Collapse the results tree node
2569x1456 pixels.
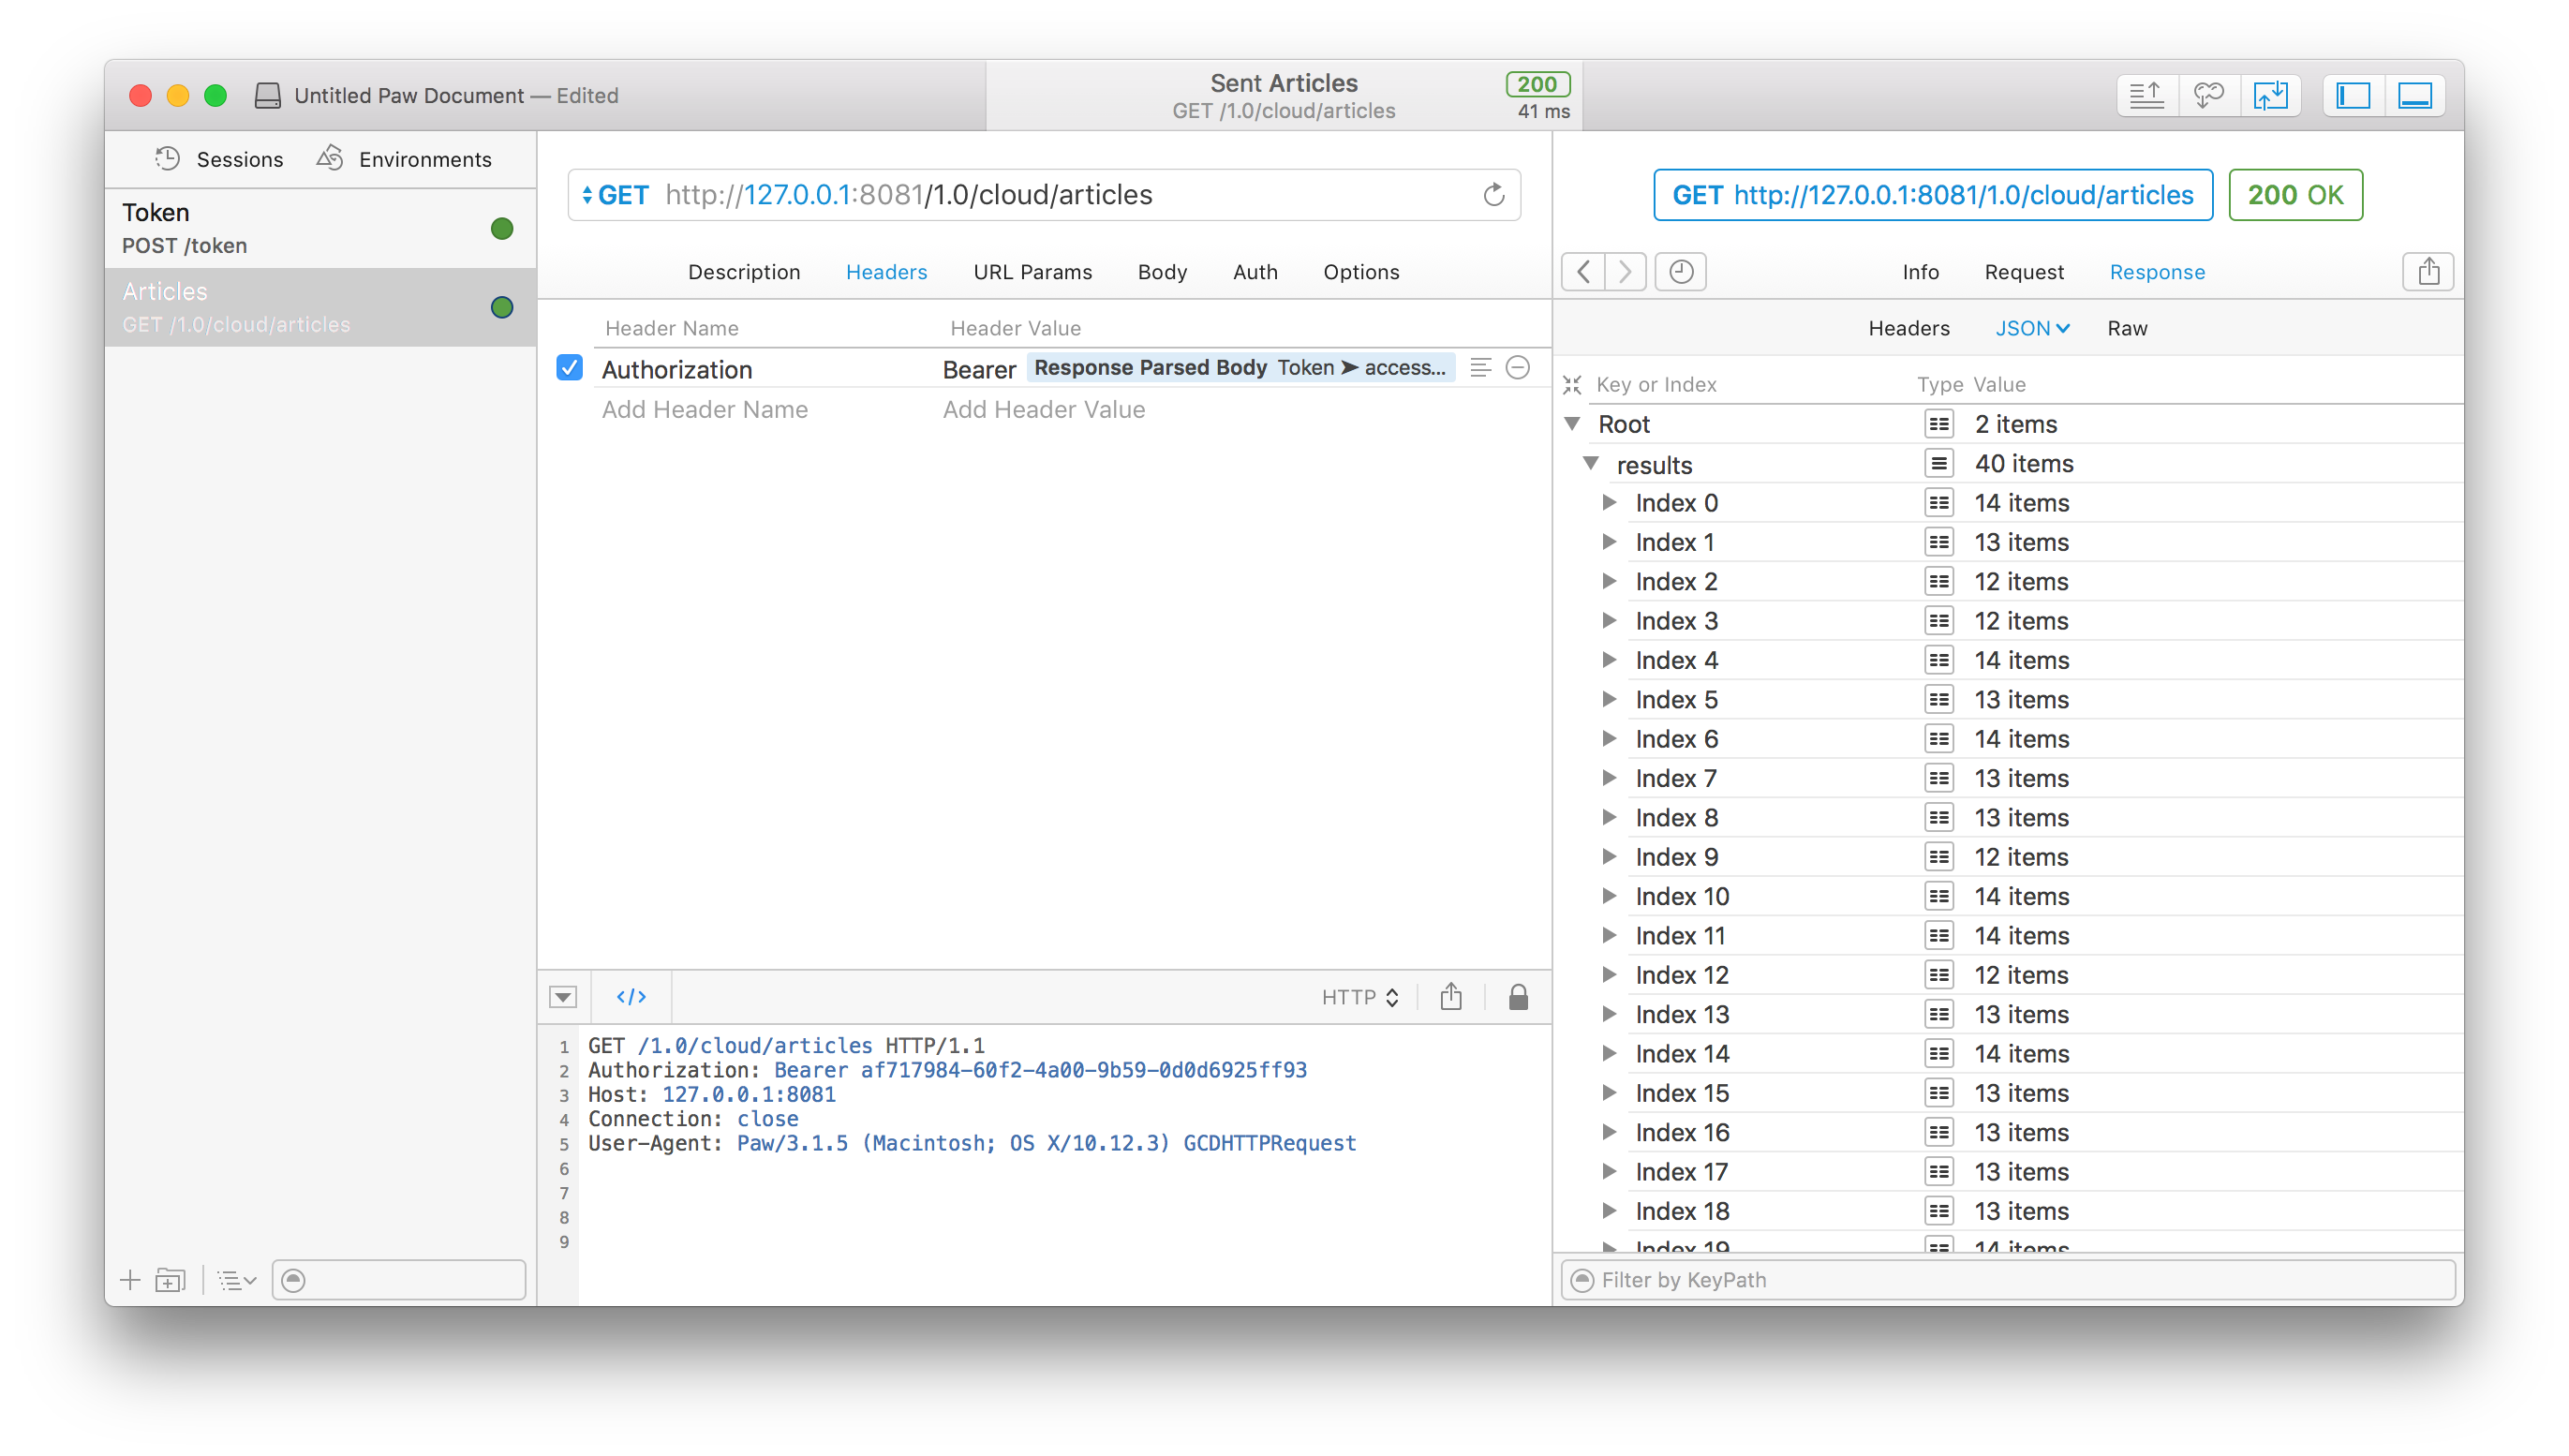pyautogui.click(x=1591, y=463)
